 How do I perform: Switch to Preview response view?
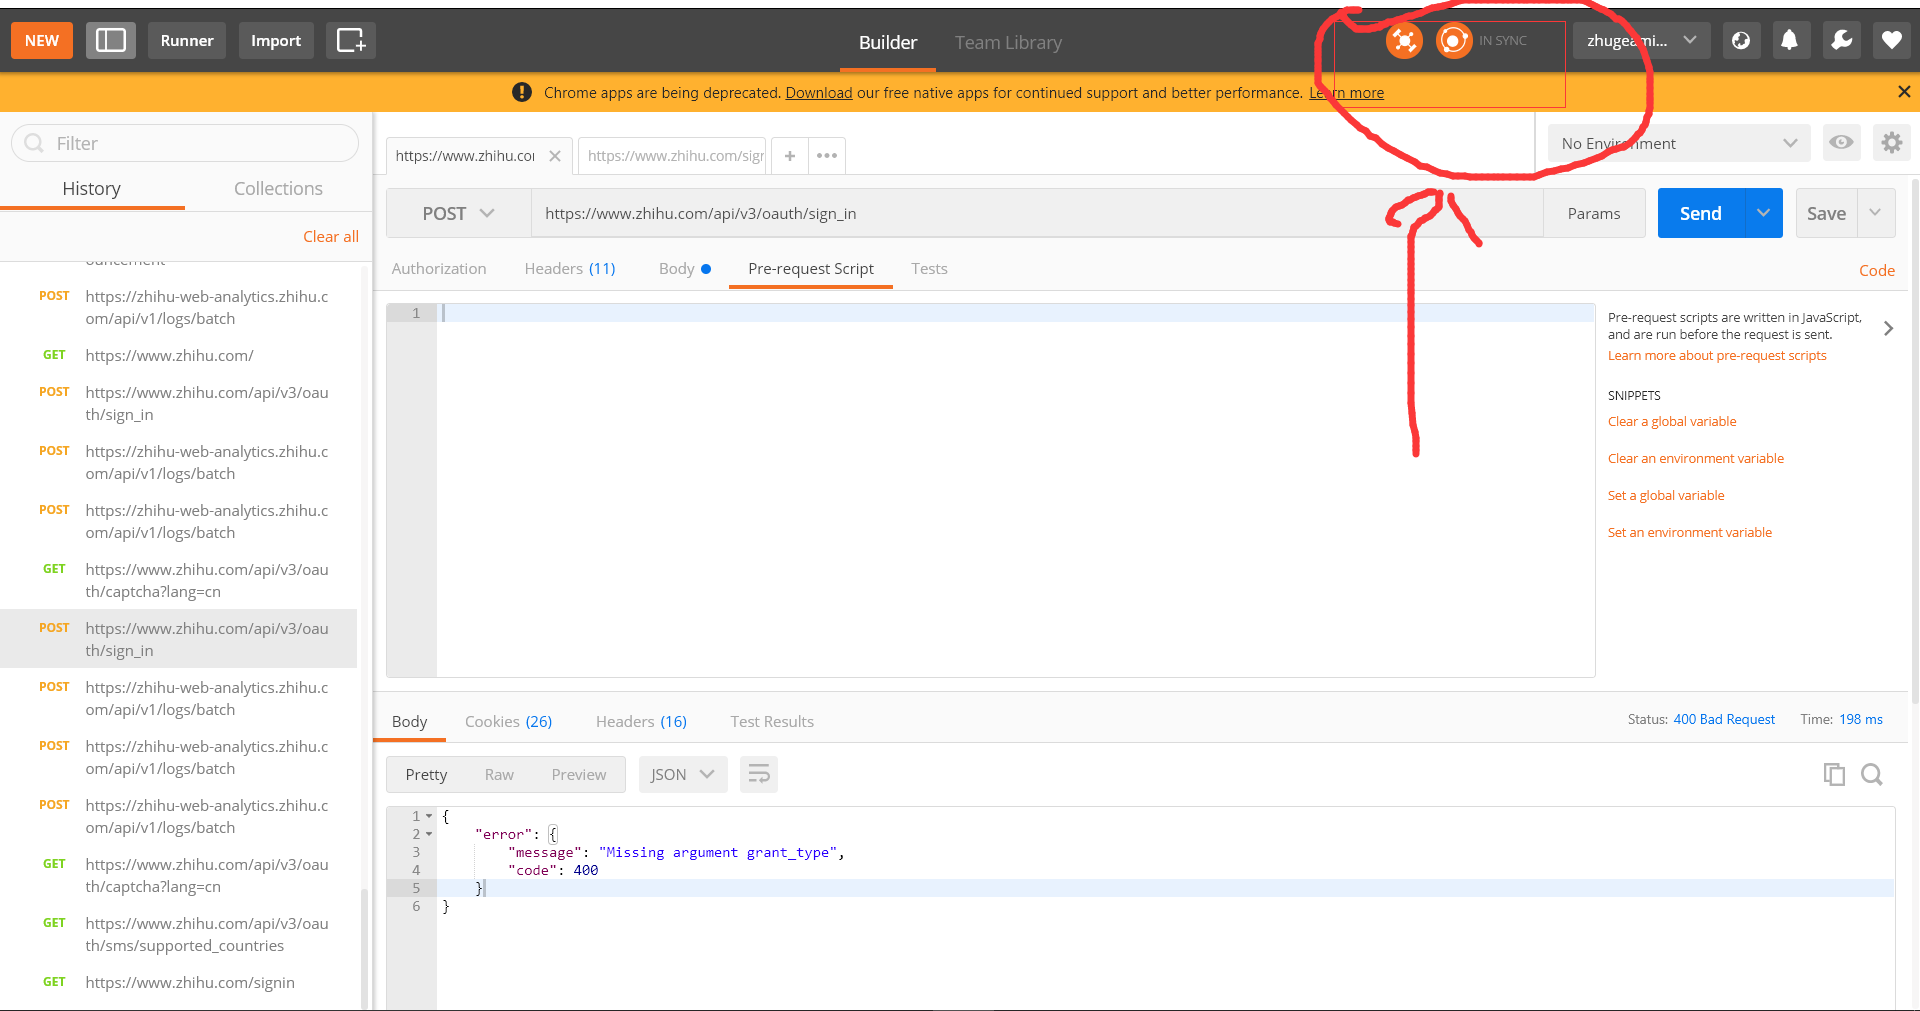click(579, 775)
